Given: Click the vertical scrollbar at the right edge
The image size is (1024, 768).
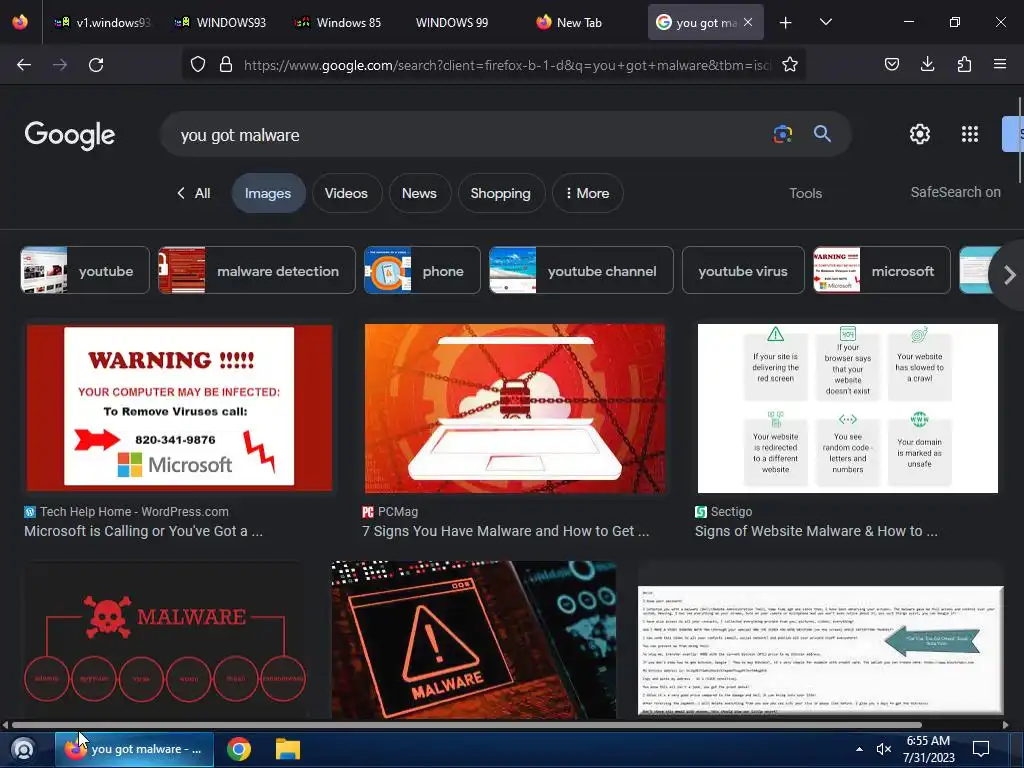Looking at the screenshot, I should [x=1019, y=140].
